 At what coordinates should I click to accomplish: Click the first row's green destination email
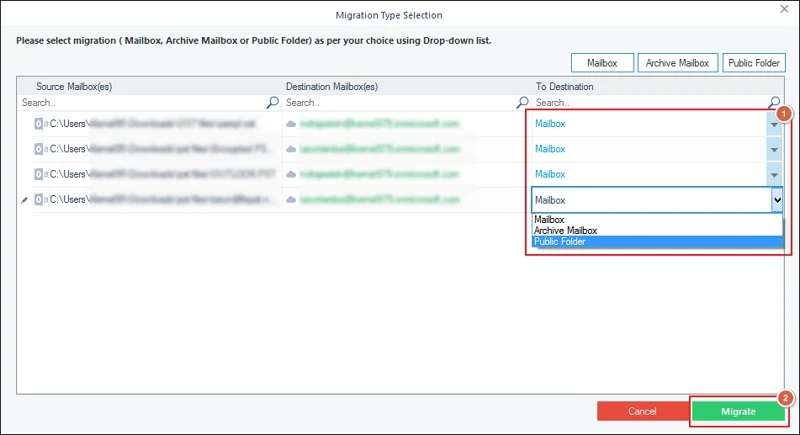pyautogui.click(x=380, y=124)
